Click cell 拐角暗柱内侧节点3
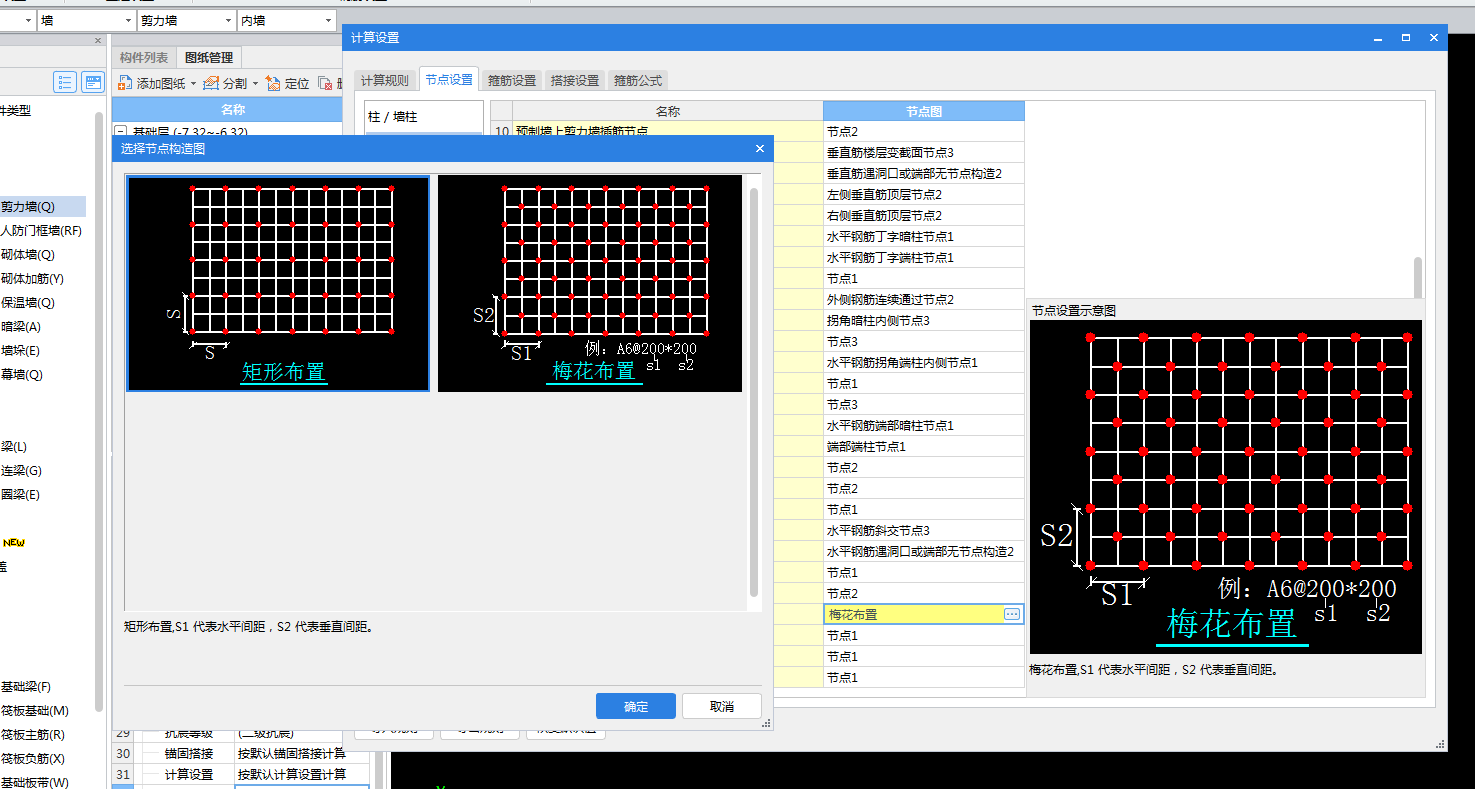 [x=923, y=320]
